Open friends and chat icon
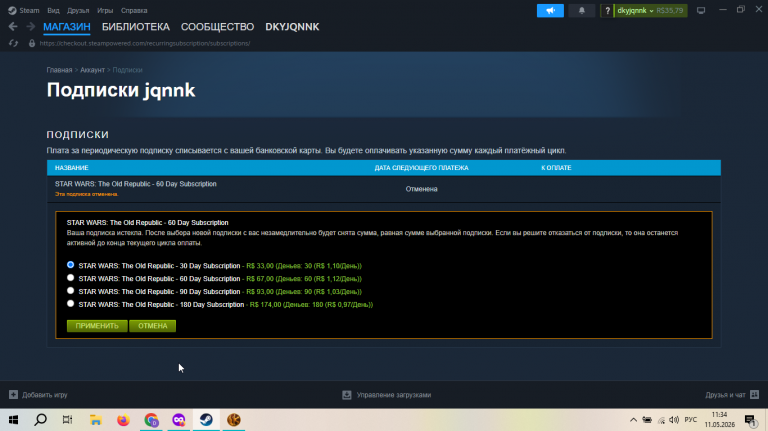768x431 pixels. (x=755, y=394)
